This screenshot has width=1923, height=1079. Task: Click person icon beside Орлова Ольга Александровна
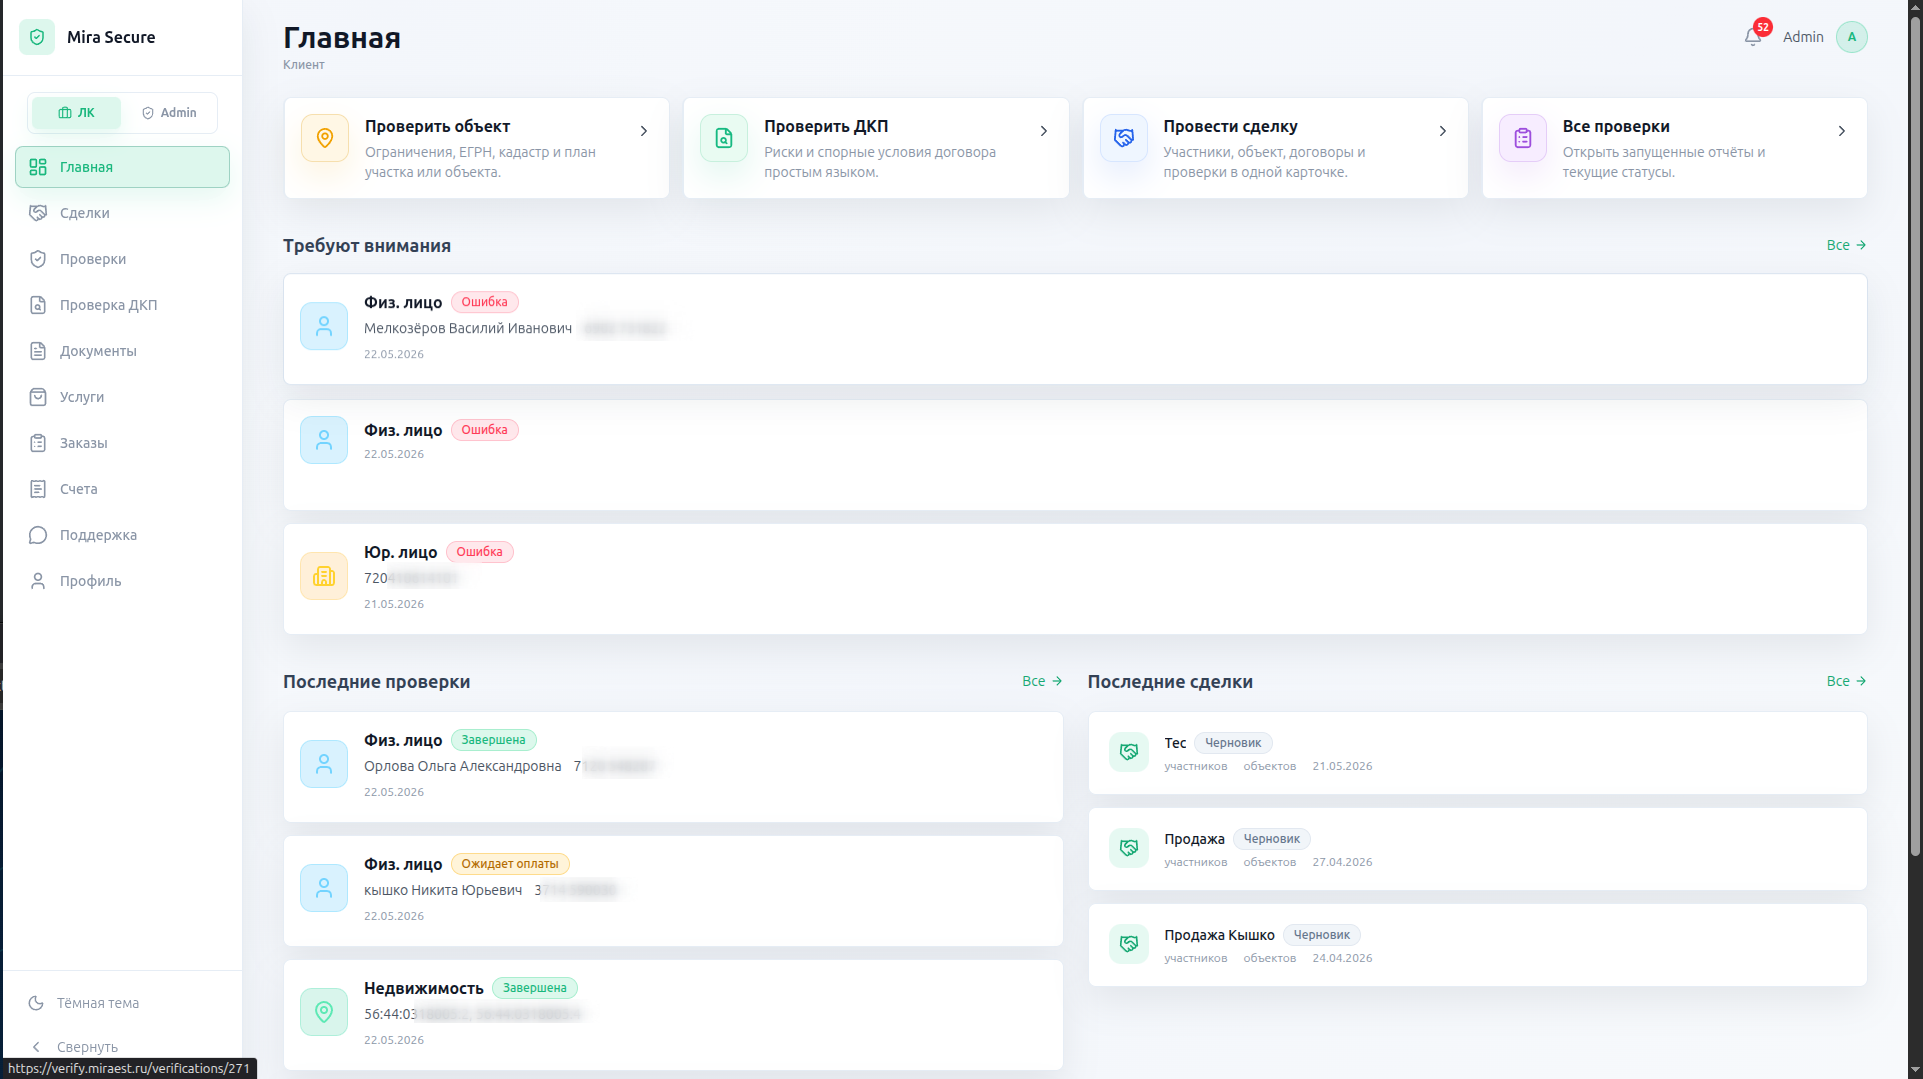pos(324,764)
